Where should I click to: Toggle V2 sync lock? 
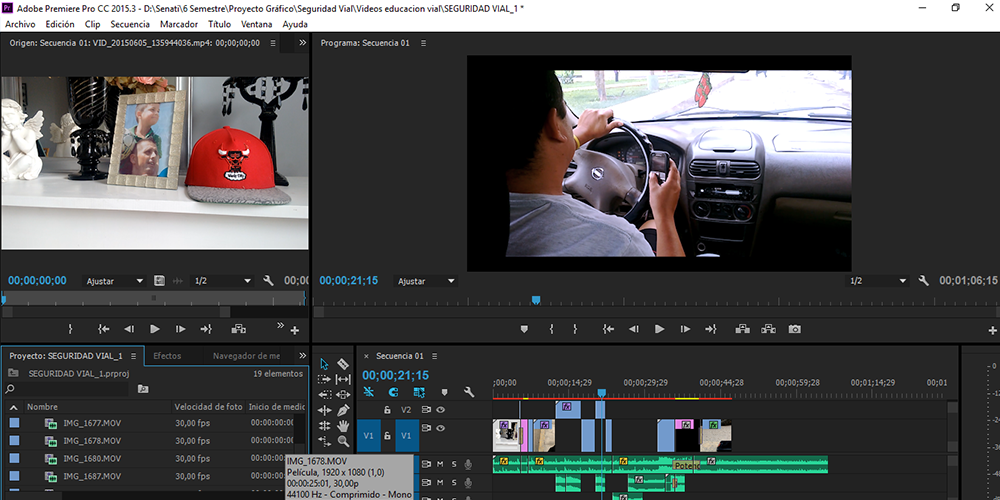[x=426, y=410]
